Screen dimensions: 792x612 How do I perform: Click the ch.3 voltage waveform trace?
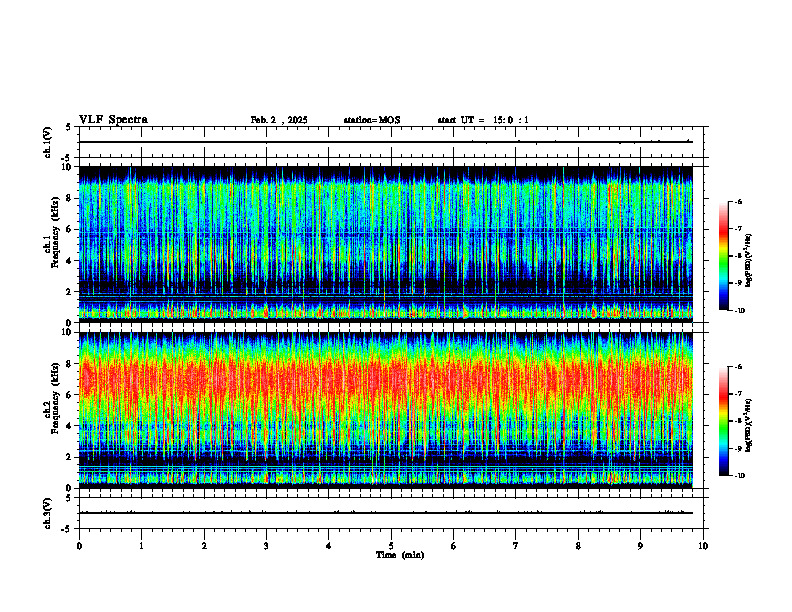click(x=386, y=513)
